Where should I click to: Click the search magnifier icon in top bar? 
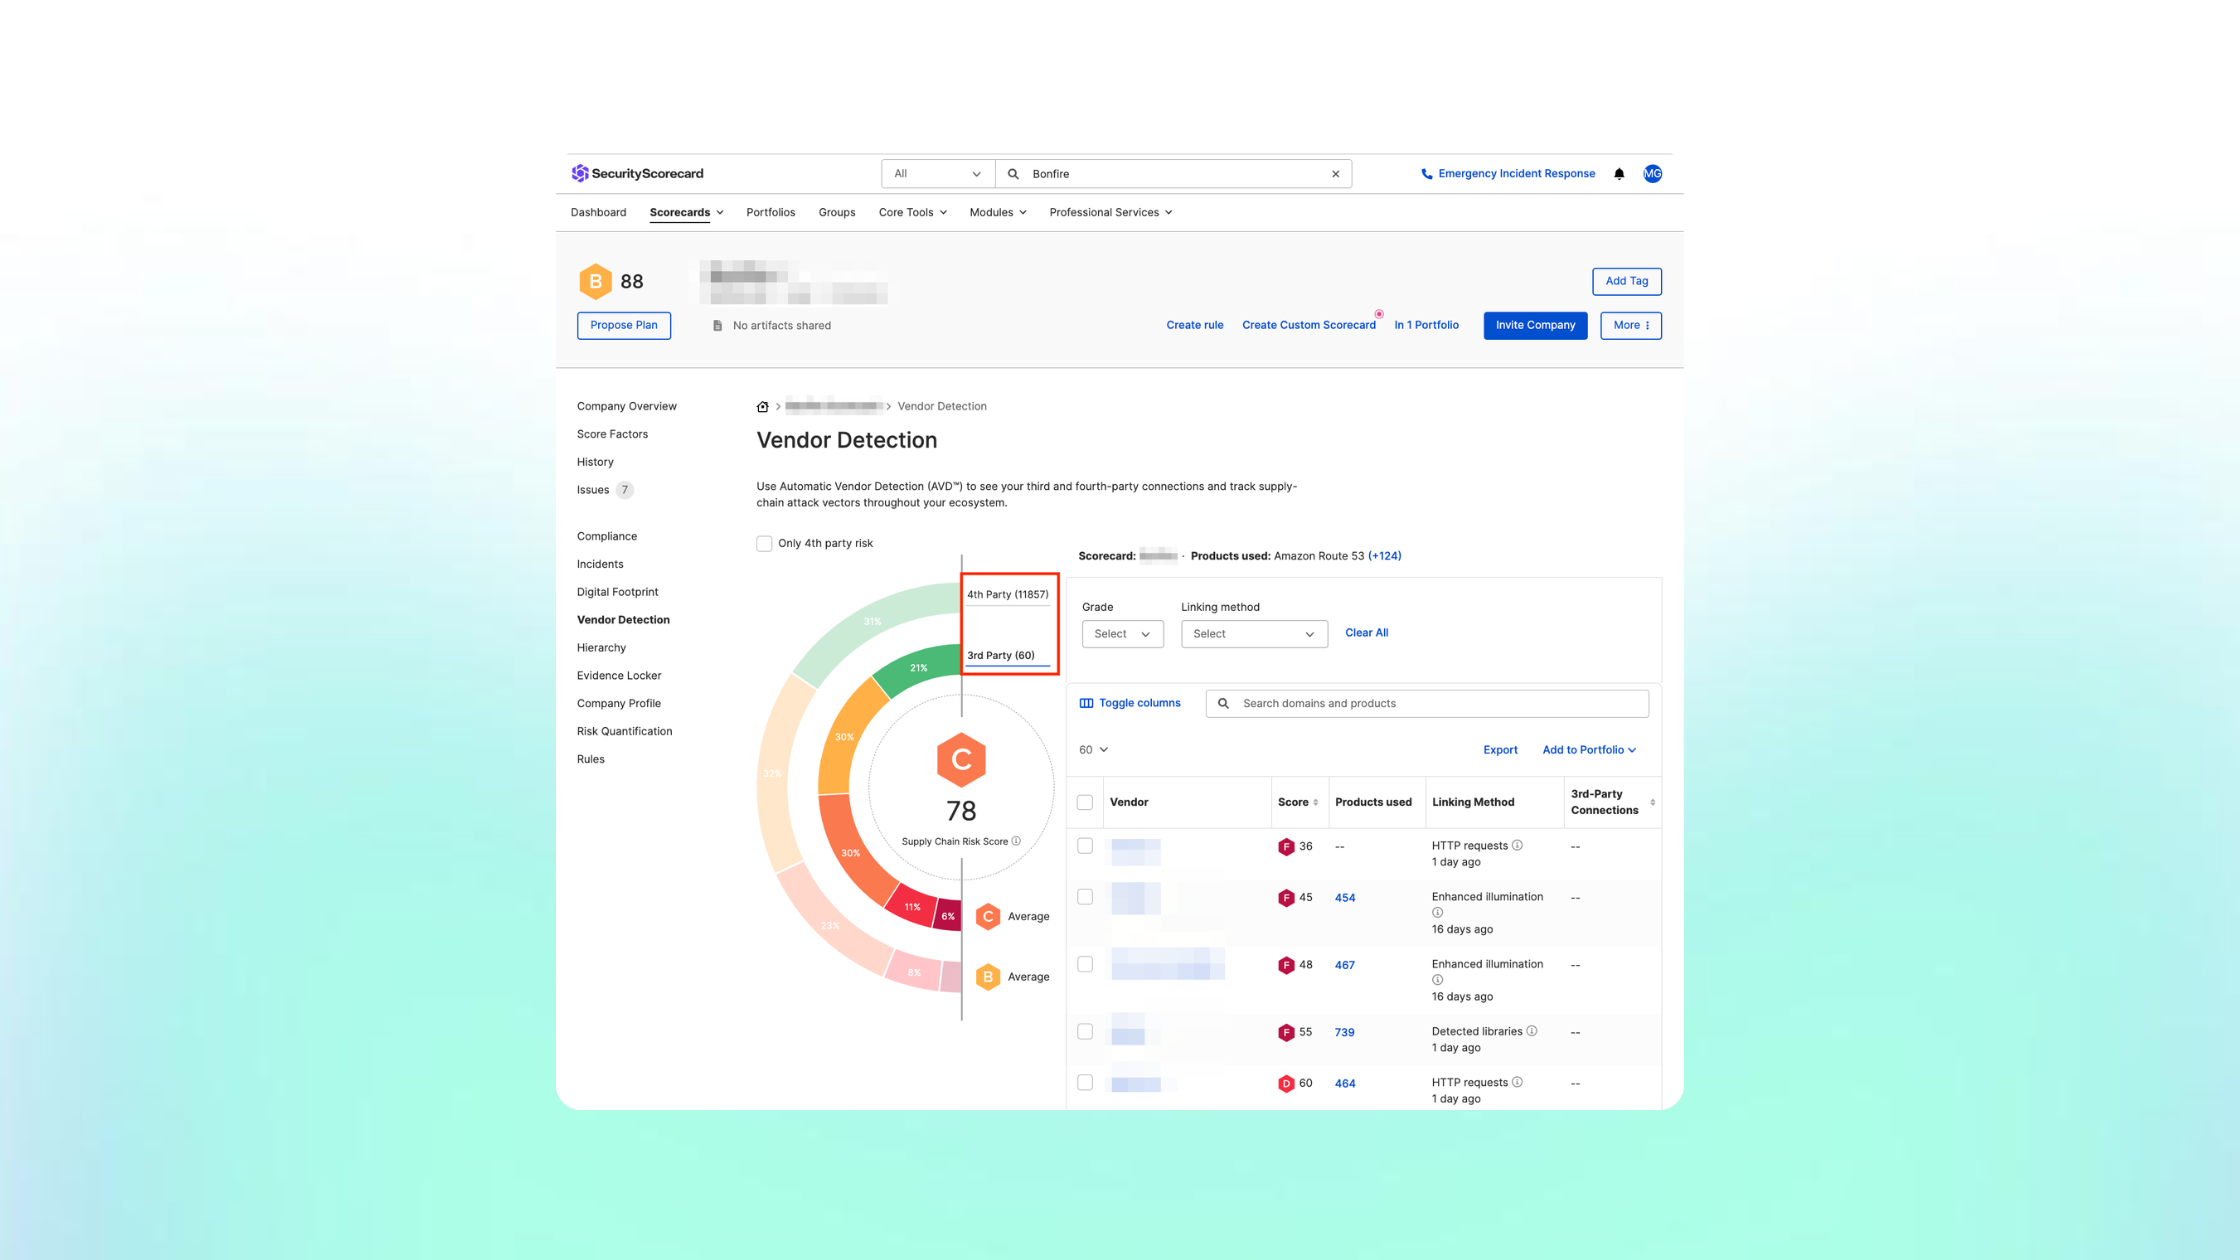tap(1013, 174)
